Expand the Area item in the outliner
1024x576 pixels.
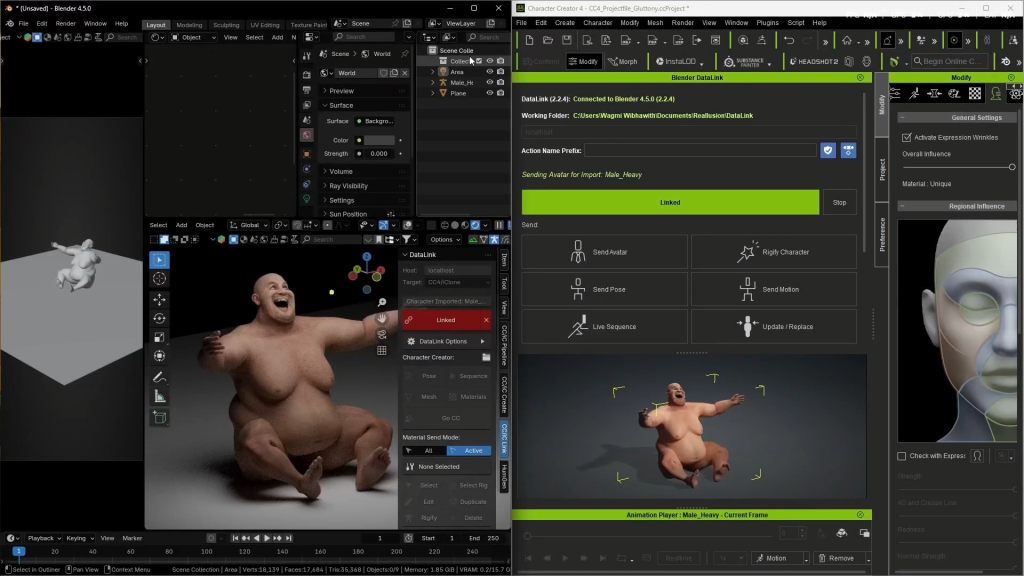(x=433, y=72)
